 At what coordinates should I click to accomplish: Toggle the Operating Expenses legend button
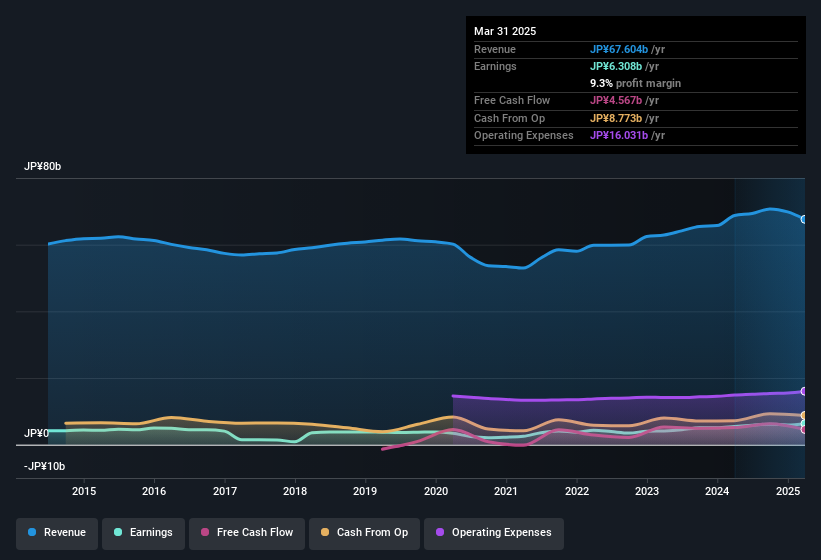494,533
